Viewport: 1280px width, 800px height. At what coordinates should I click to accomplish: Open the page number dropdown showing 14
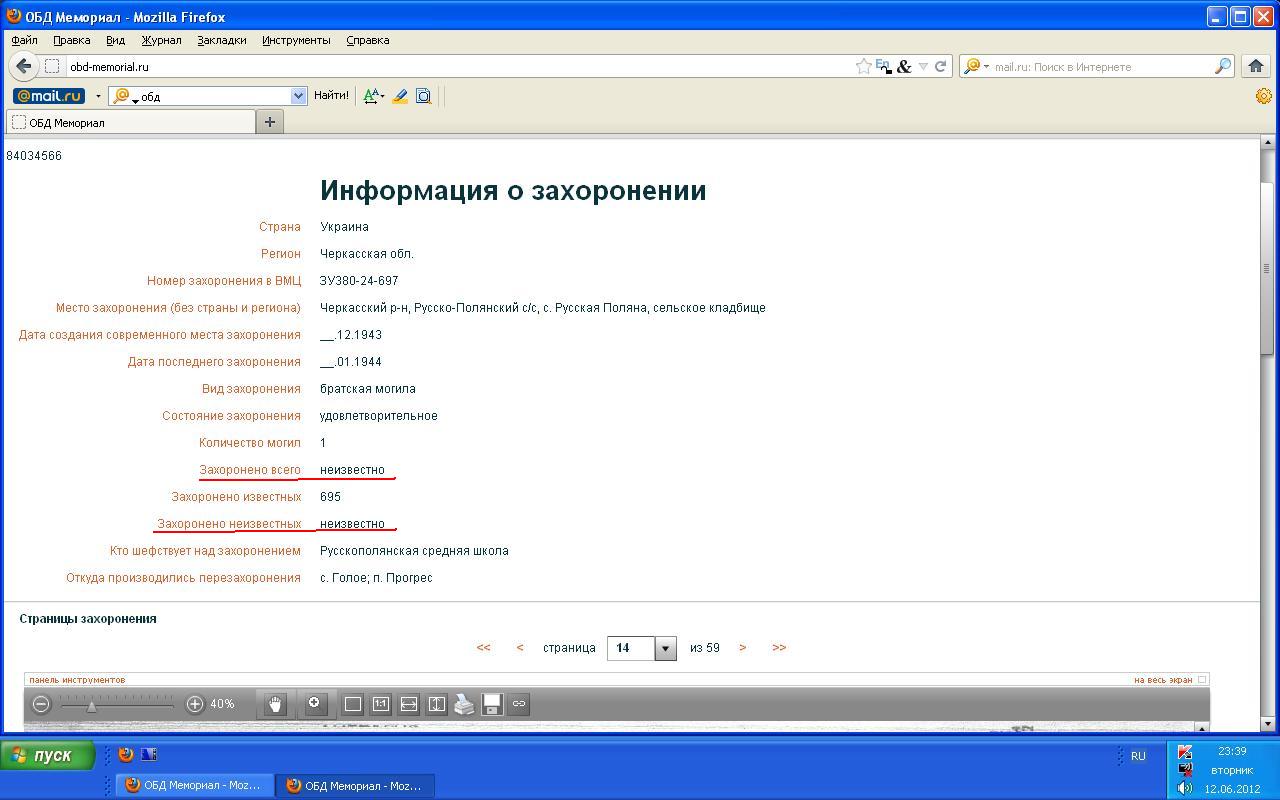[x=665, y=648]
